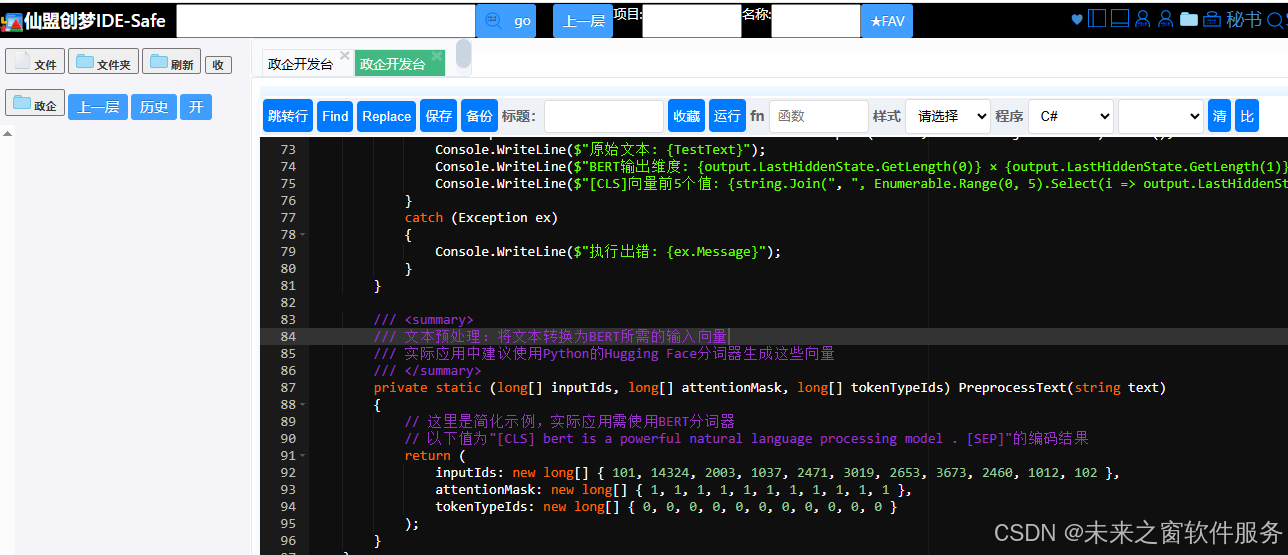Click the PreprocessText method name
Viewport: 1288px width, 555px height.
point(1012,387)
